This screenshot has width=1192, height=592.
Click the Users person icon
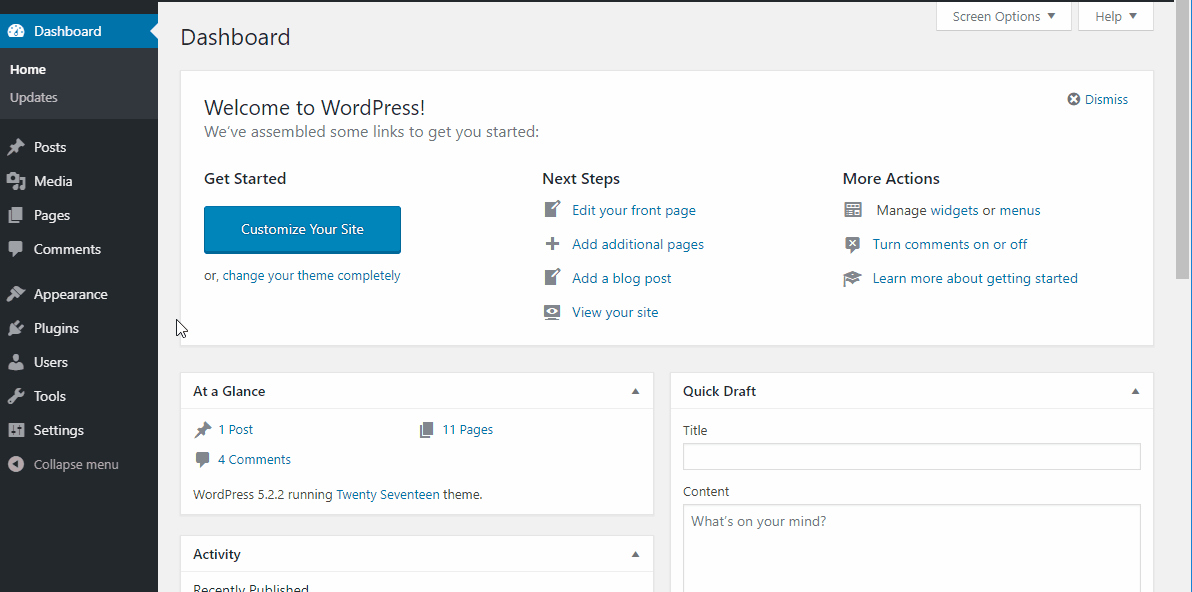point(16,362)
